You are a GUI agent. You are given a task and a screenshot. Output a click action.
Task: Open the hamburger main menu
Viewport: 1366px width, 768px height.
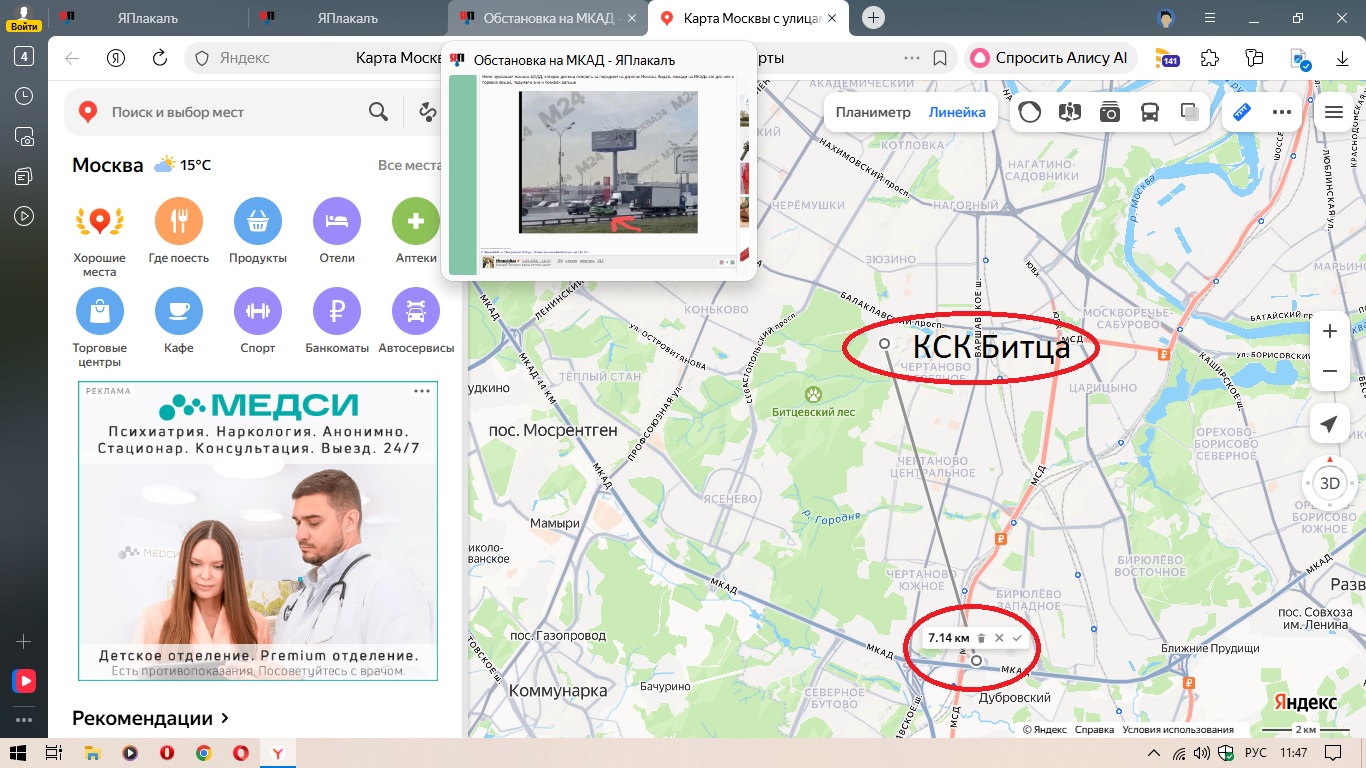(1334, 112)
